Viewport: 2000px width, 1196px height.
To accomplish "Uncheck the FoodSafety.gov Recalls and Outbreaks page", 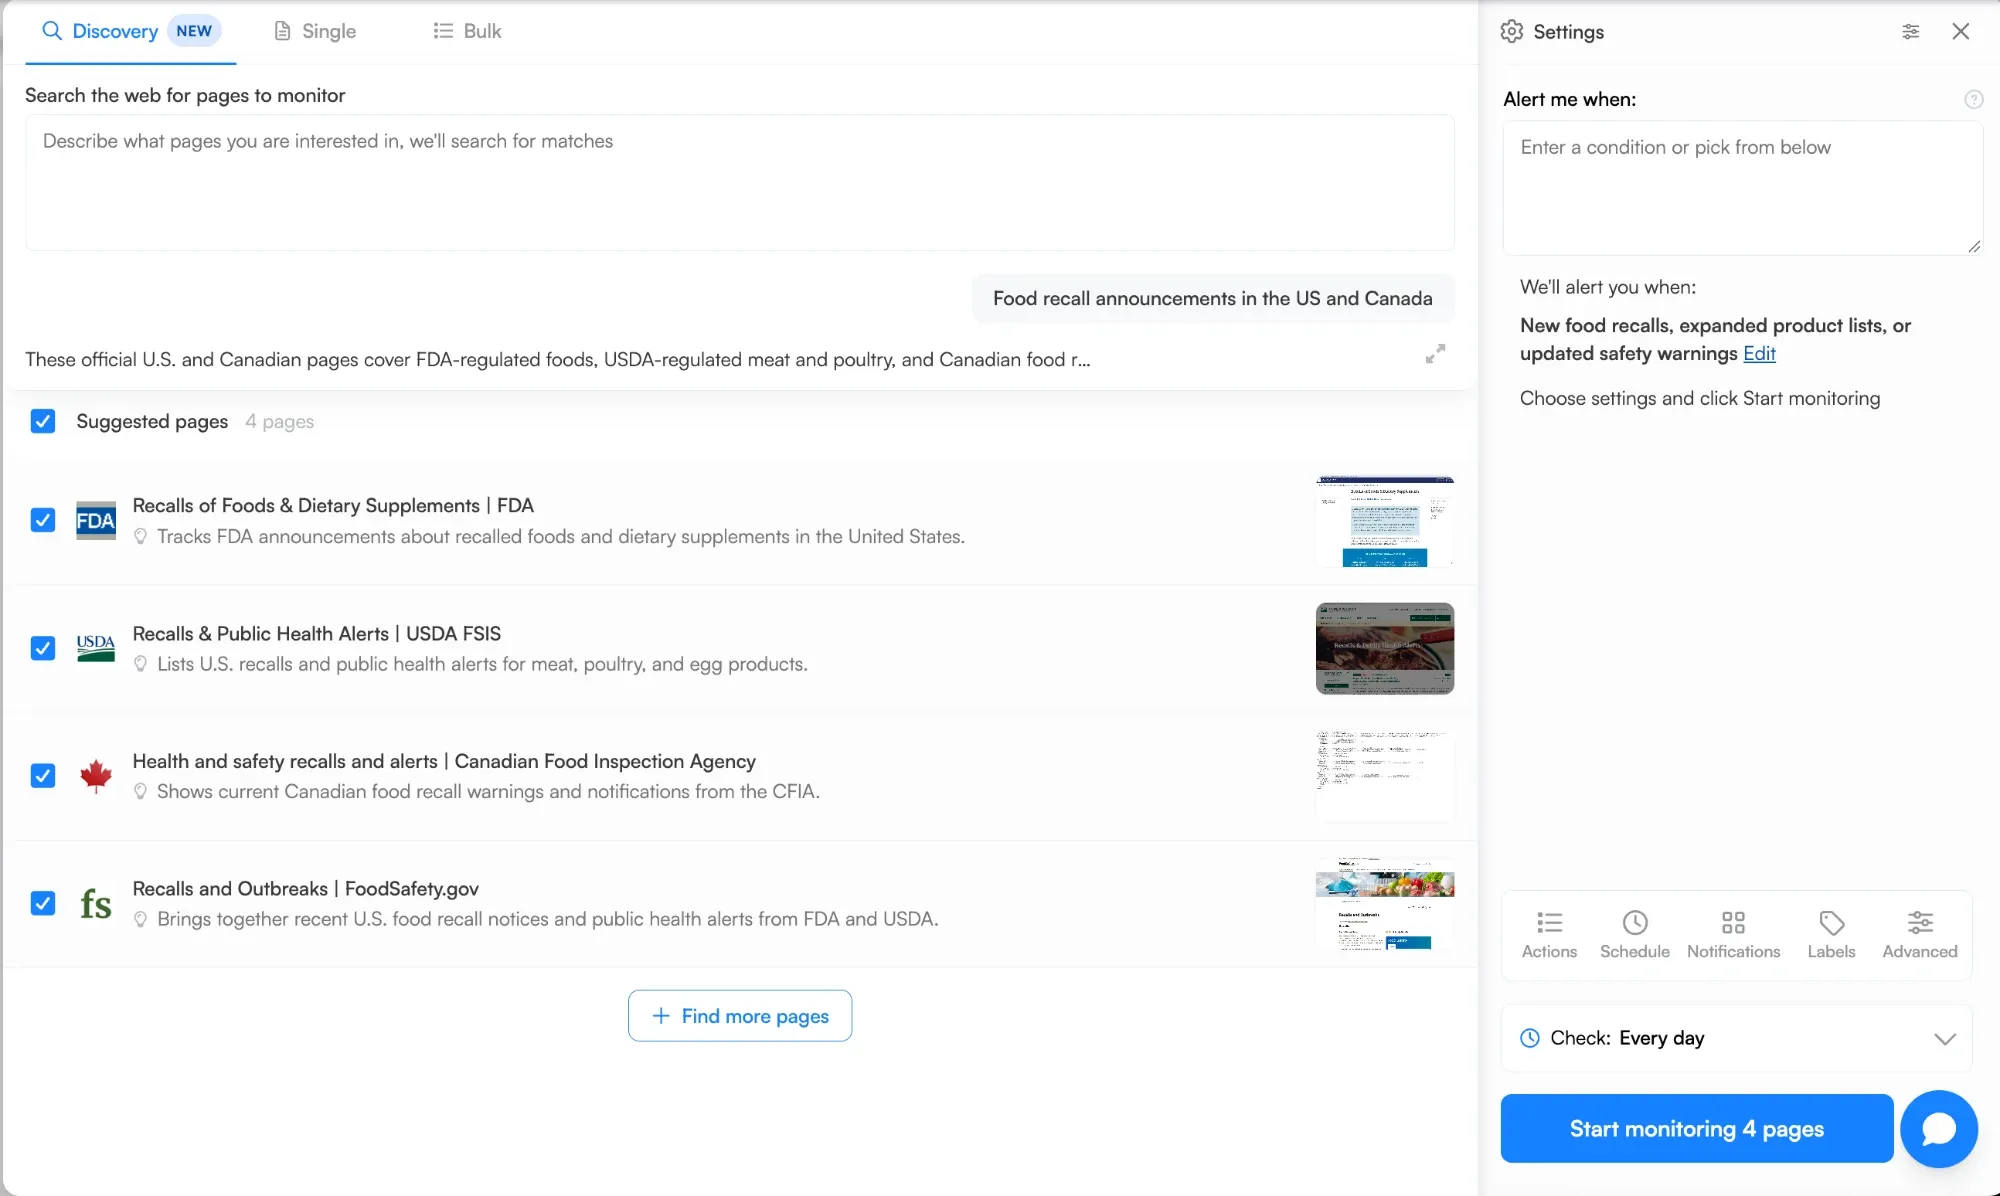I will click(x=43, y=903).
